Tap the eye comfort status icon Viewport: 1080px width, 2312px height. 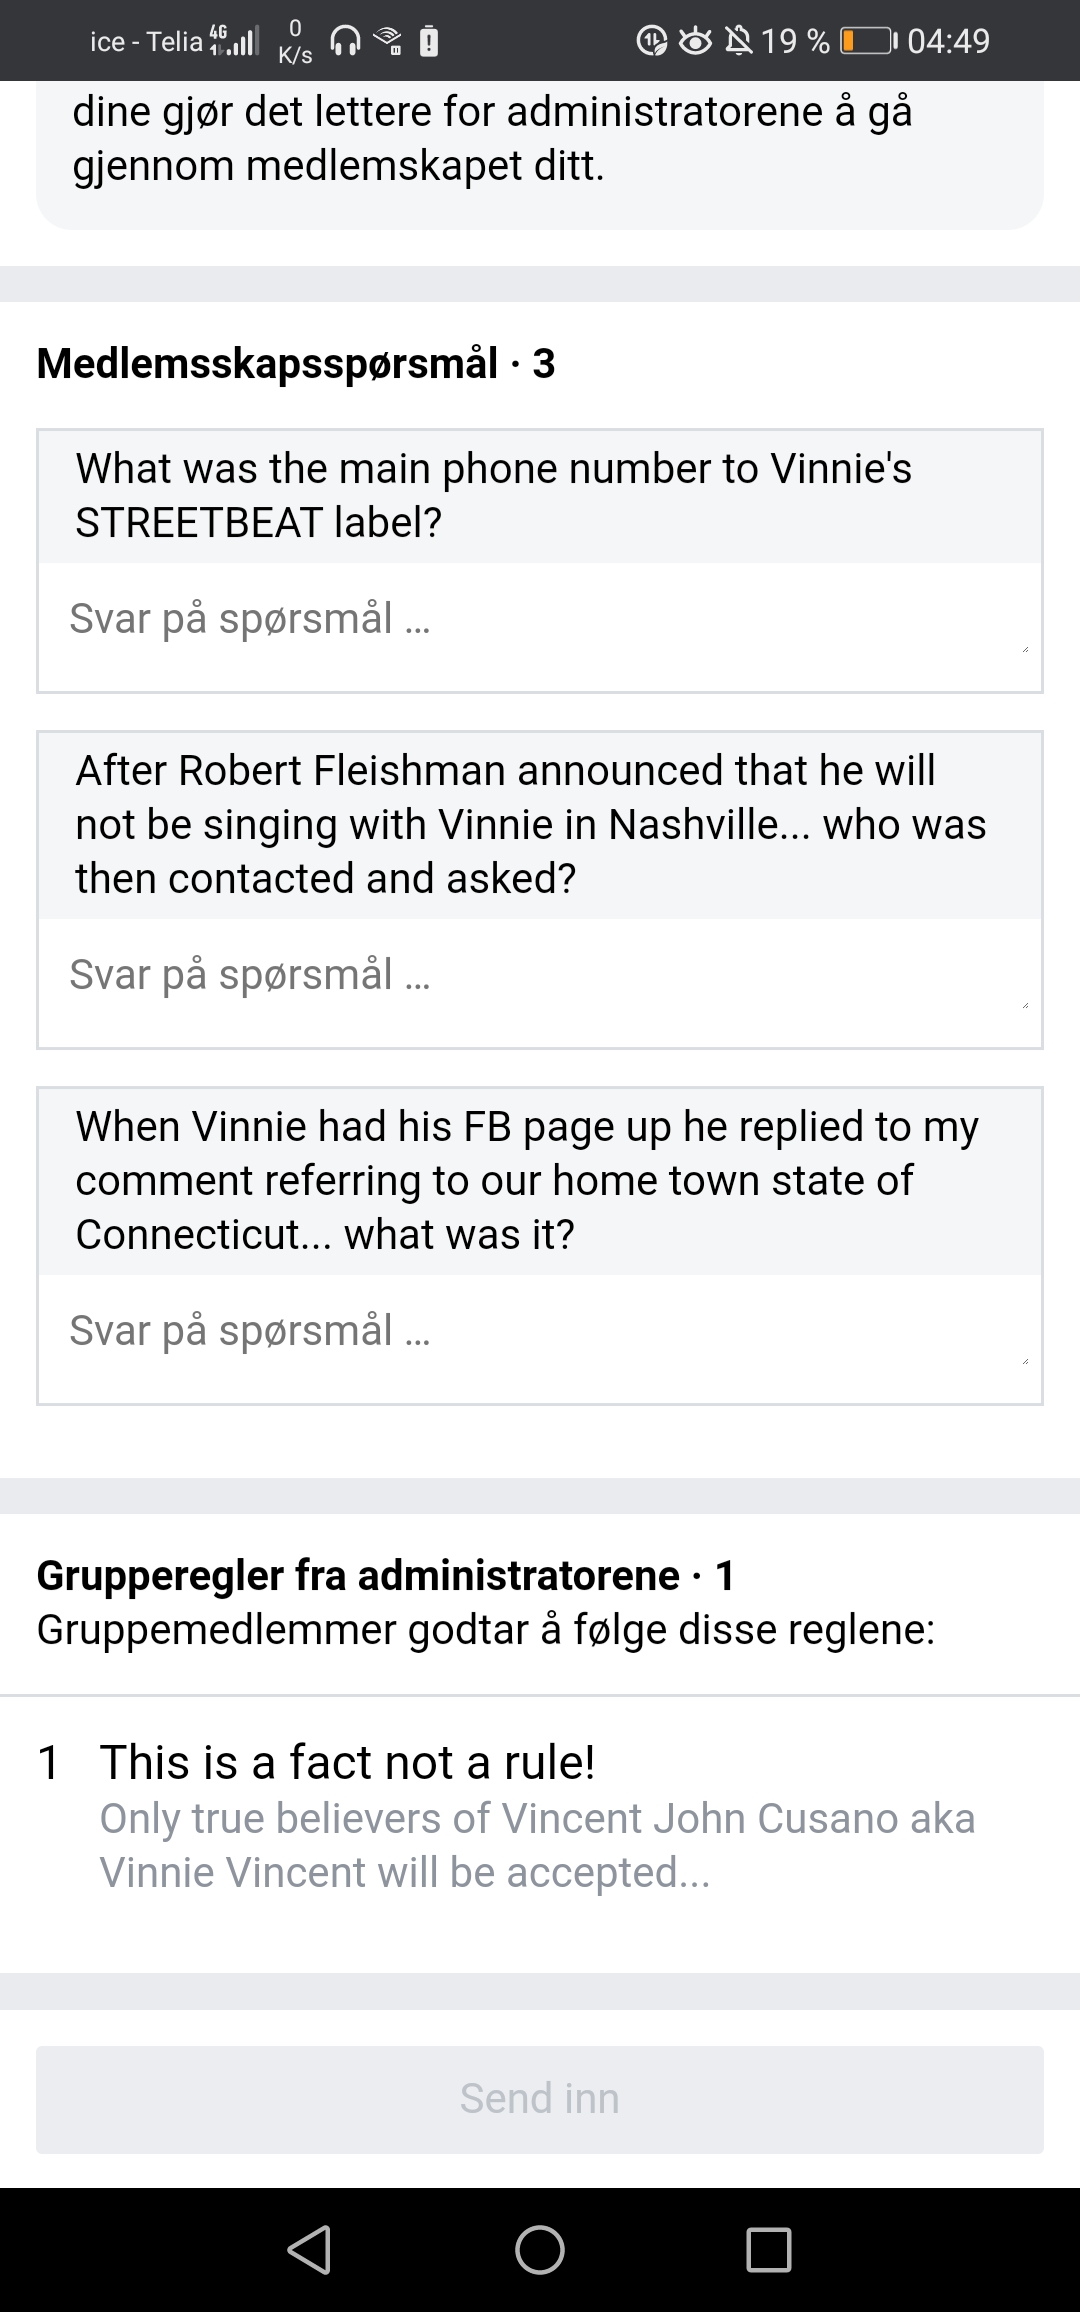(695, 41)
